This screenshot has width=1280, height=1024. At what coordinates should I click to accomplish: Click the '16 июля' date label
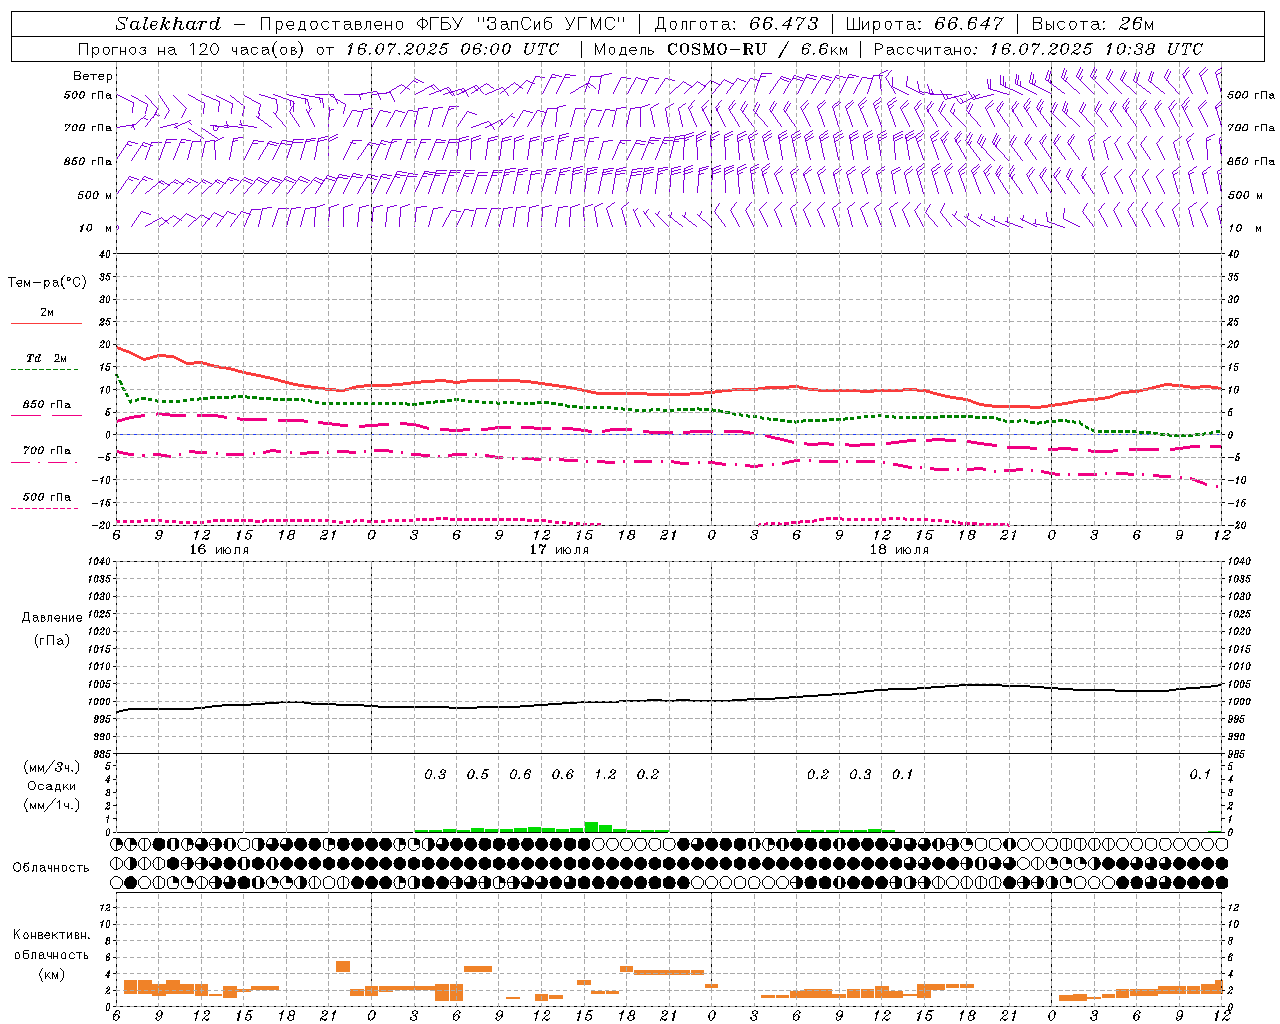click(x=219, y=550)
